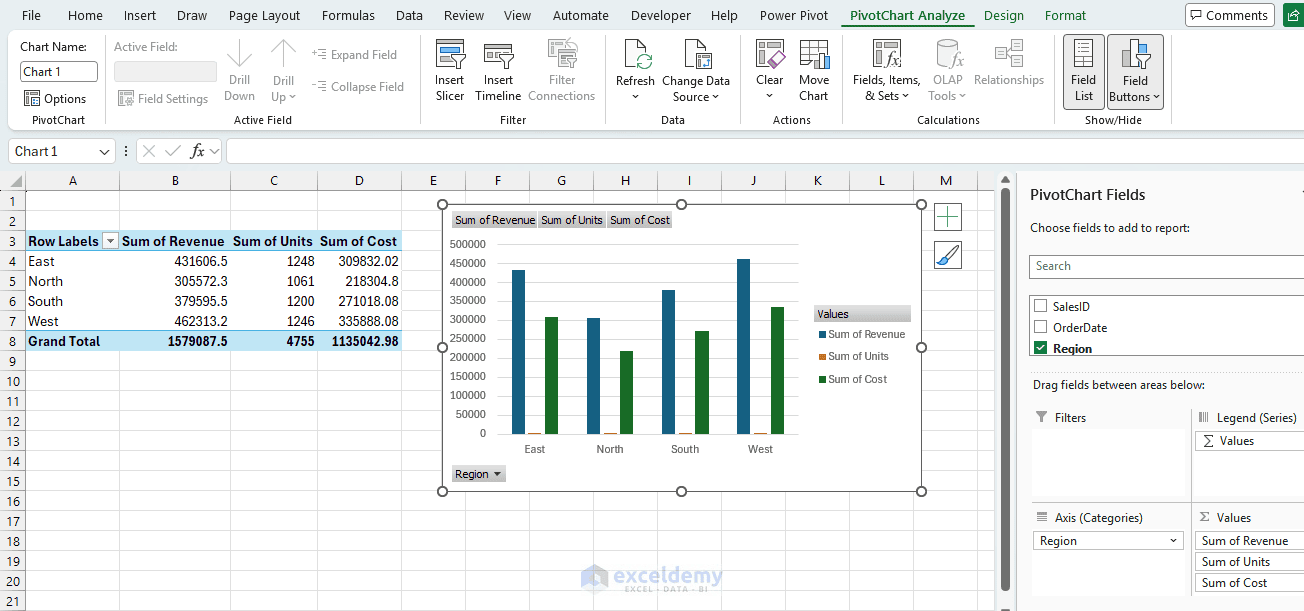Viewport: 1304px width, 611px height.
Task: Uncheck the Region field checkbox
Action: (x=1041, y=348)
